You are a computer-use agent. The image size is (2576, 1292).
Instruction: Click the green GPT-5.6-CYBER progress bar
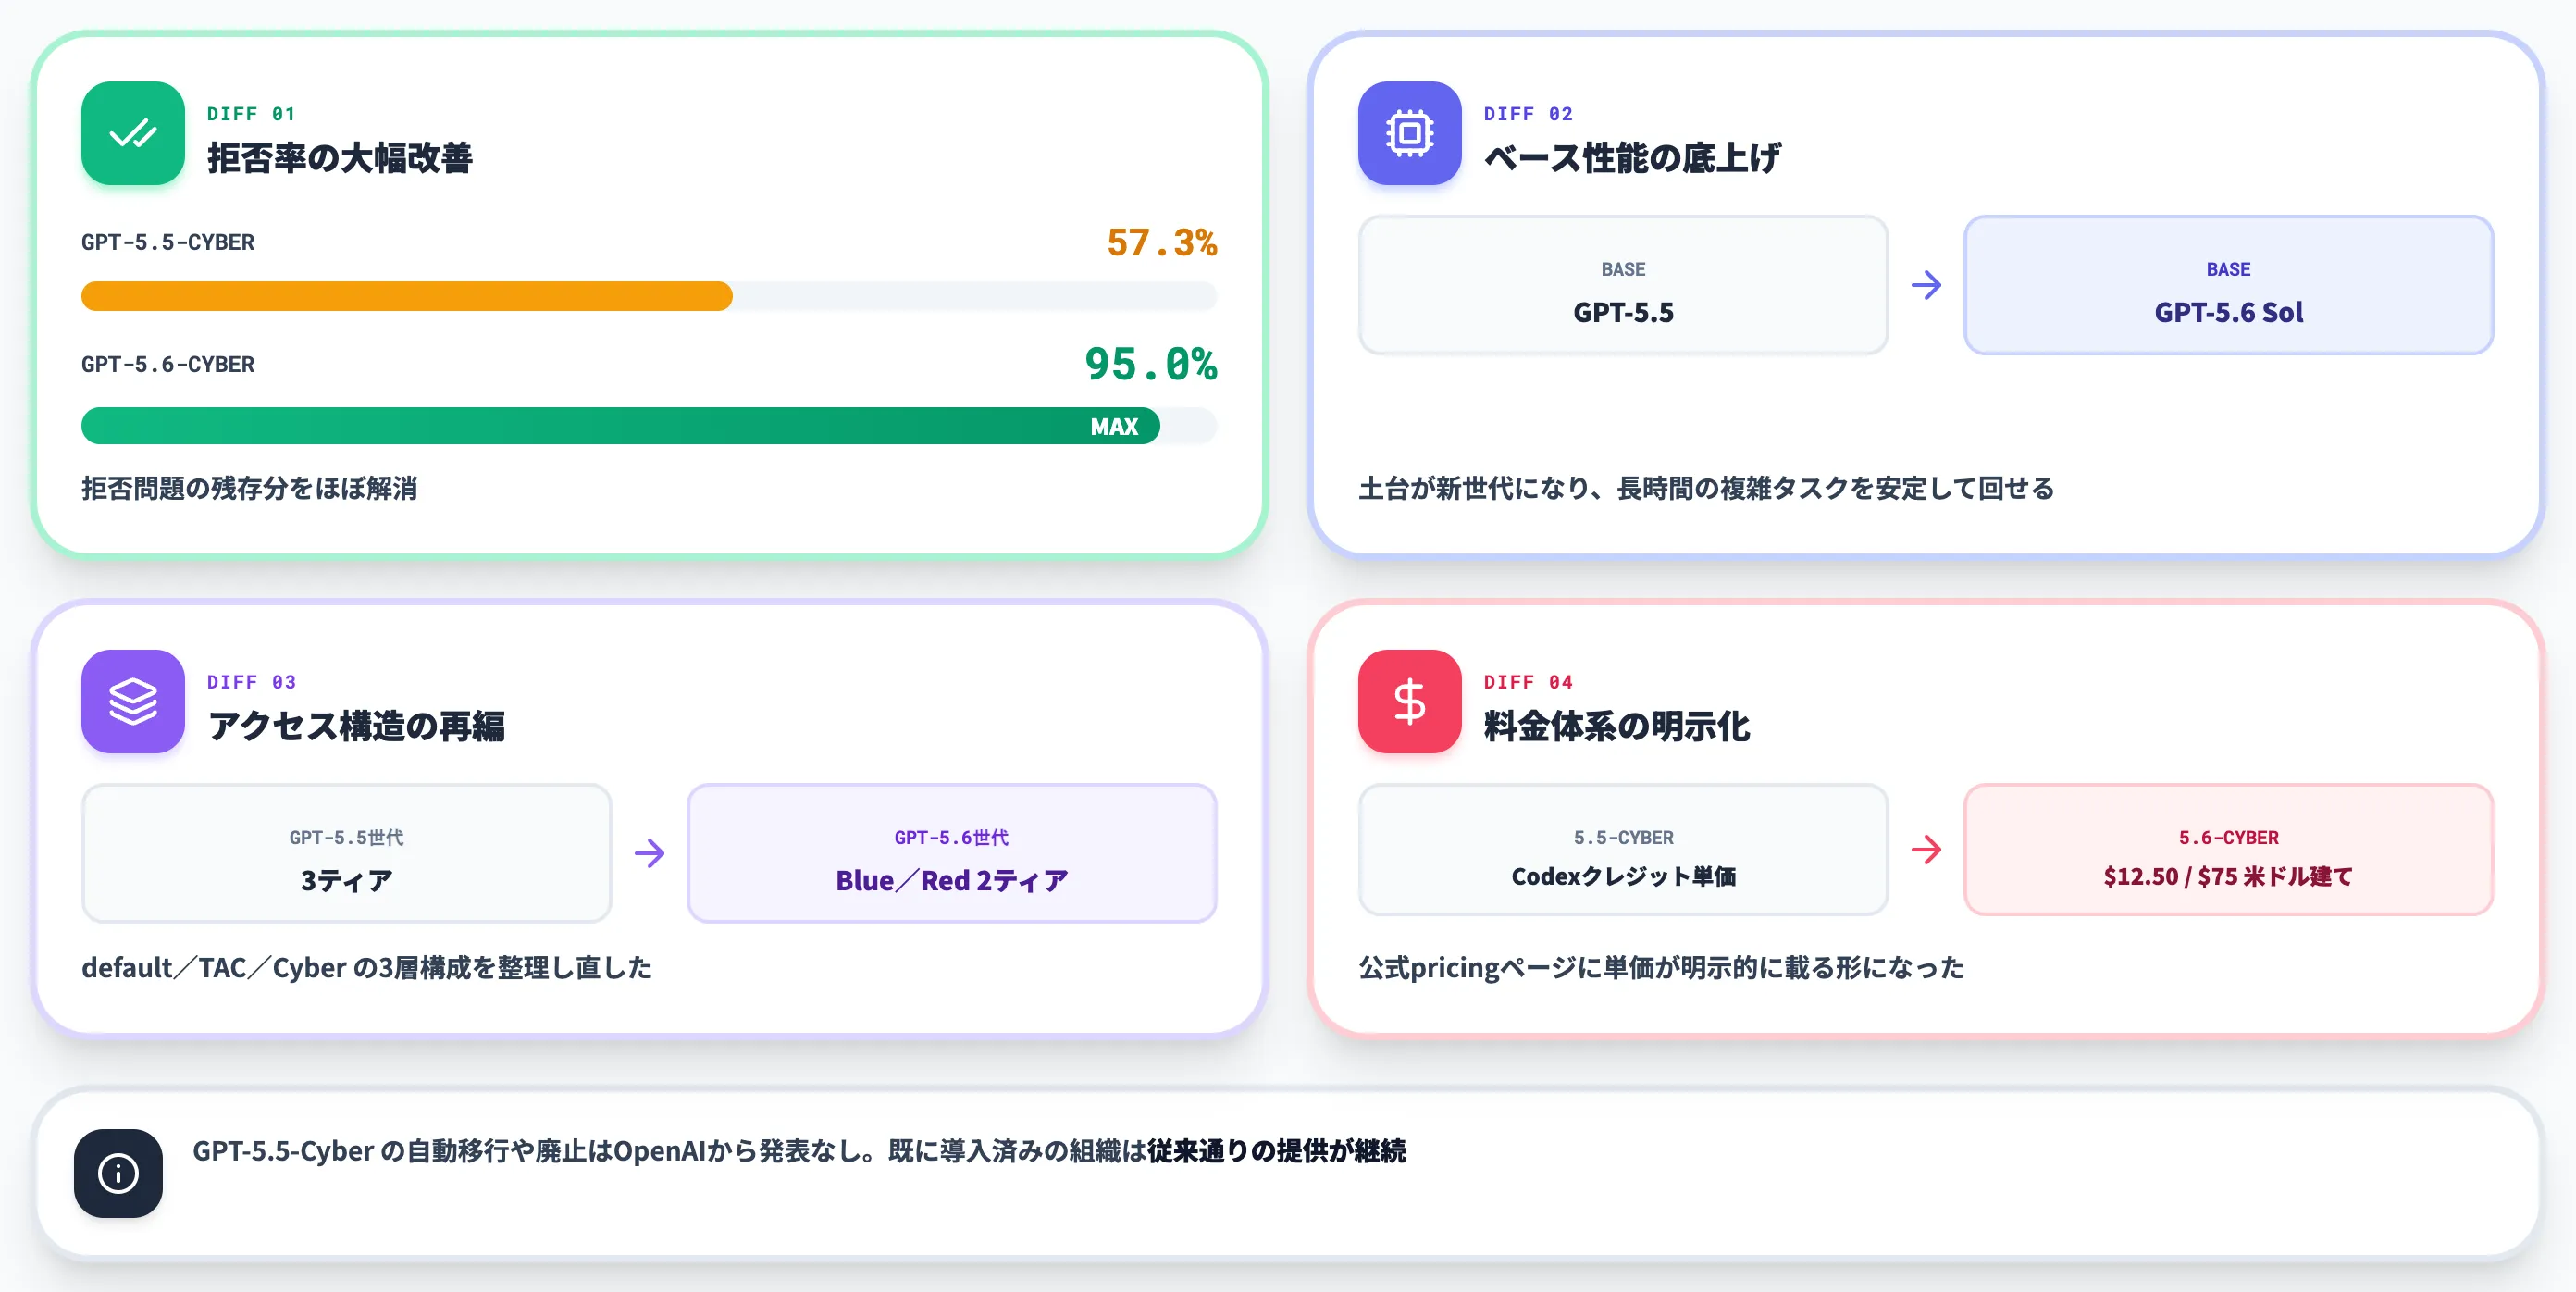tap(620, 426)
